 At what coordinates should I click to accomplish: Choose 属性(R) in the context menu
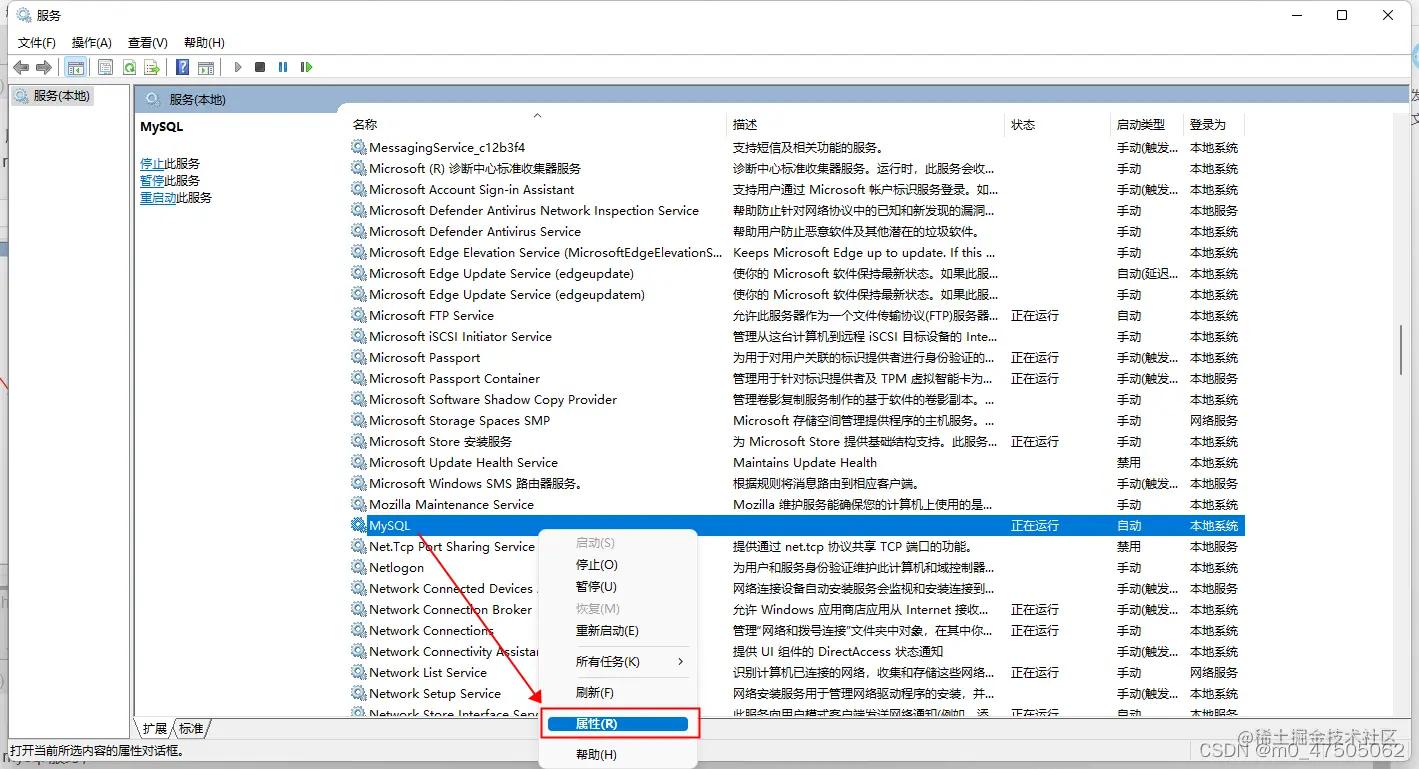click(618, 724)
